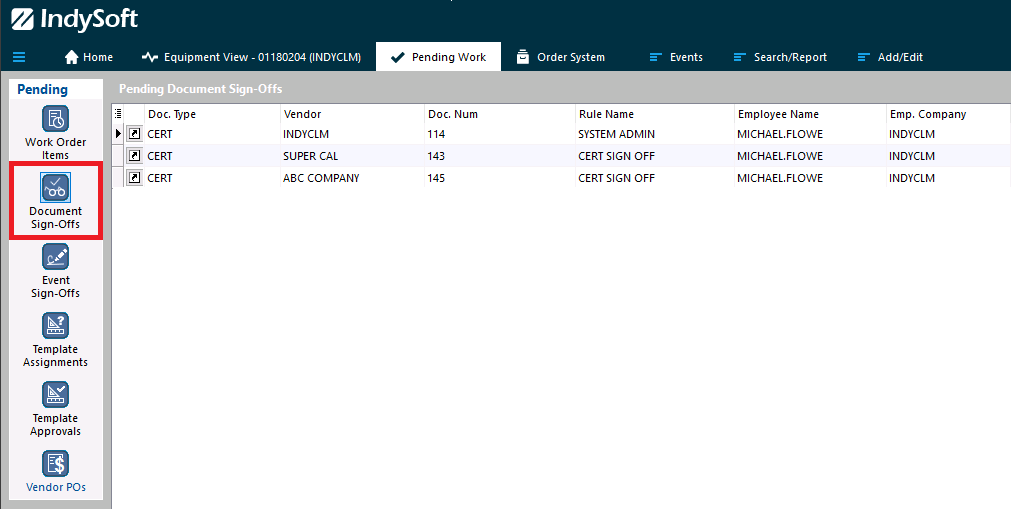Open the Search/Report menu
This screenshot has height=509, width=1011.
(x=780, y=57)
